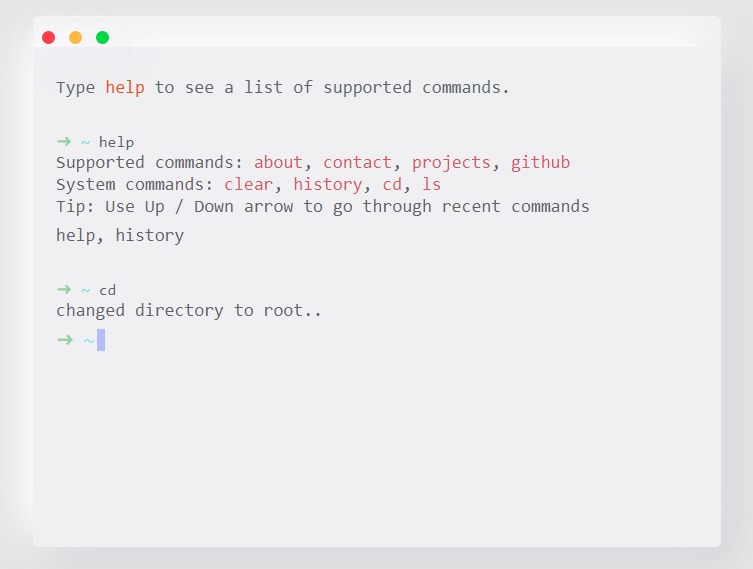Image resolution: width=753 pixels, height=569 pixels.
Task: Click the 'clear' system command
Action: tap(248, 184)
